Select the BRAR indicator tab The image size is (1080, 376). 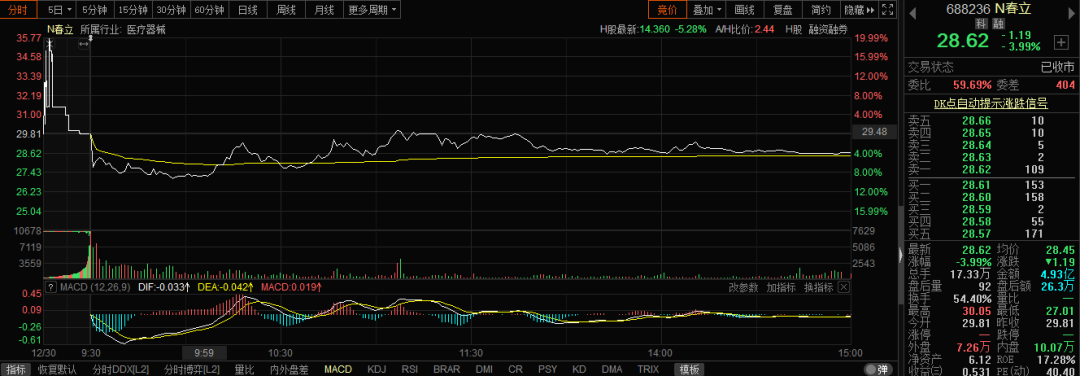447,369
